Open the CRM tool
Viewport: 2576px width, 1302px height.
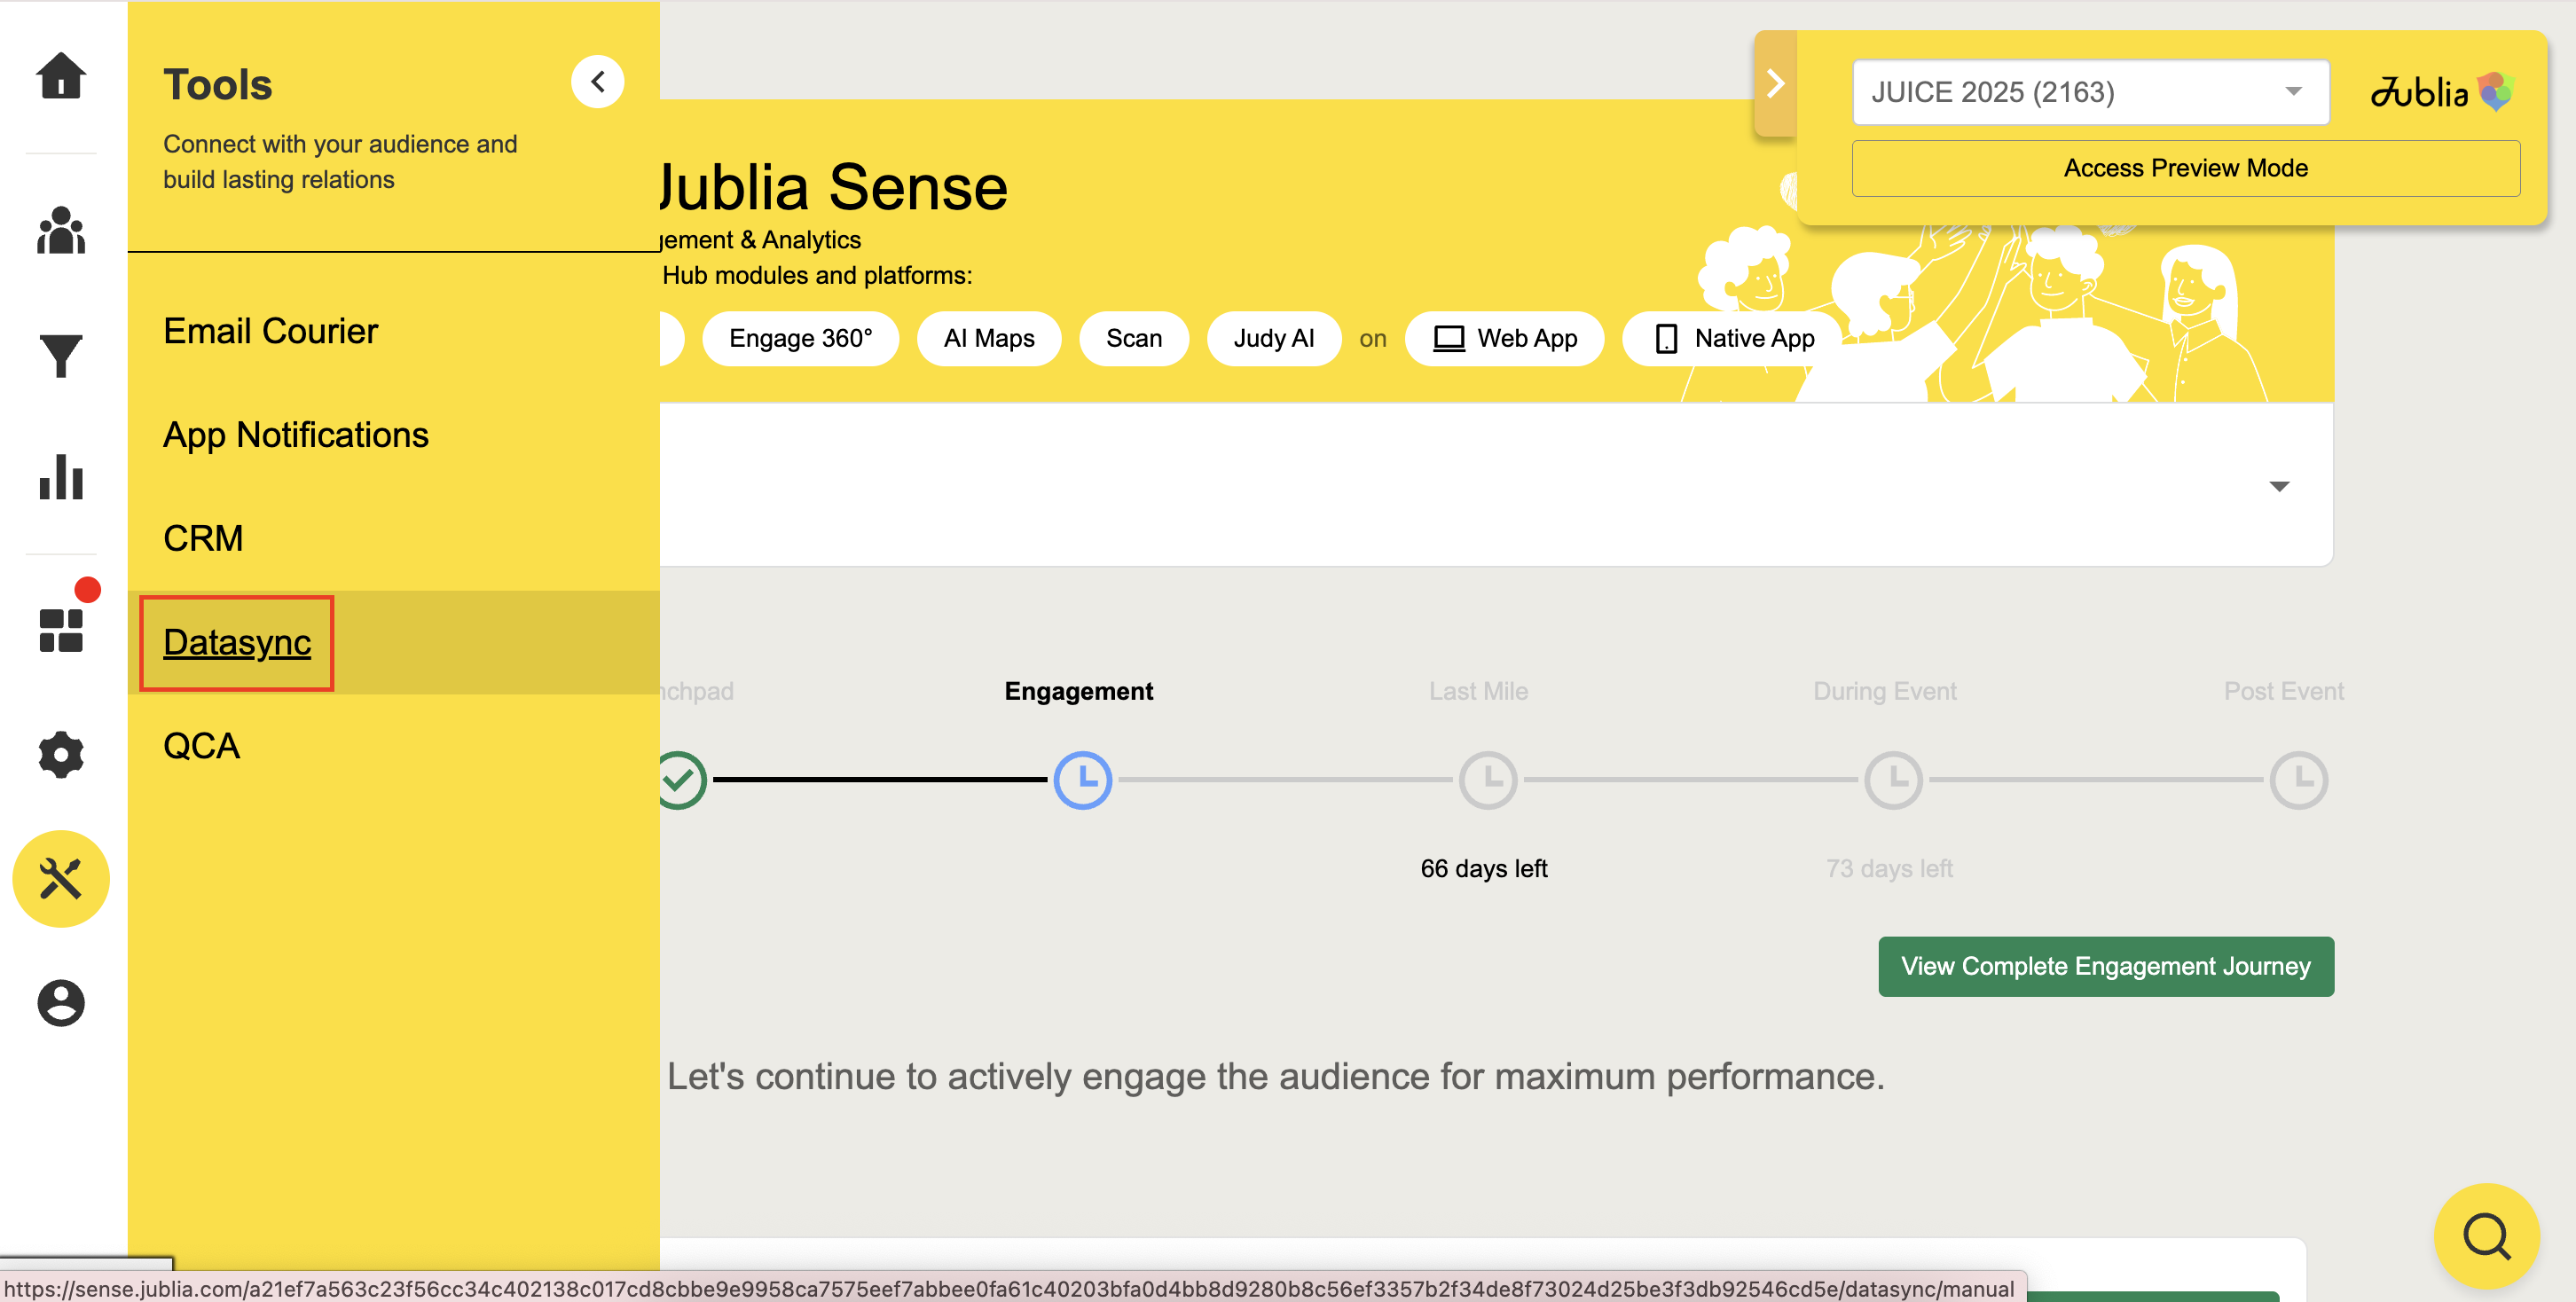coord(203,538)
